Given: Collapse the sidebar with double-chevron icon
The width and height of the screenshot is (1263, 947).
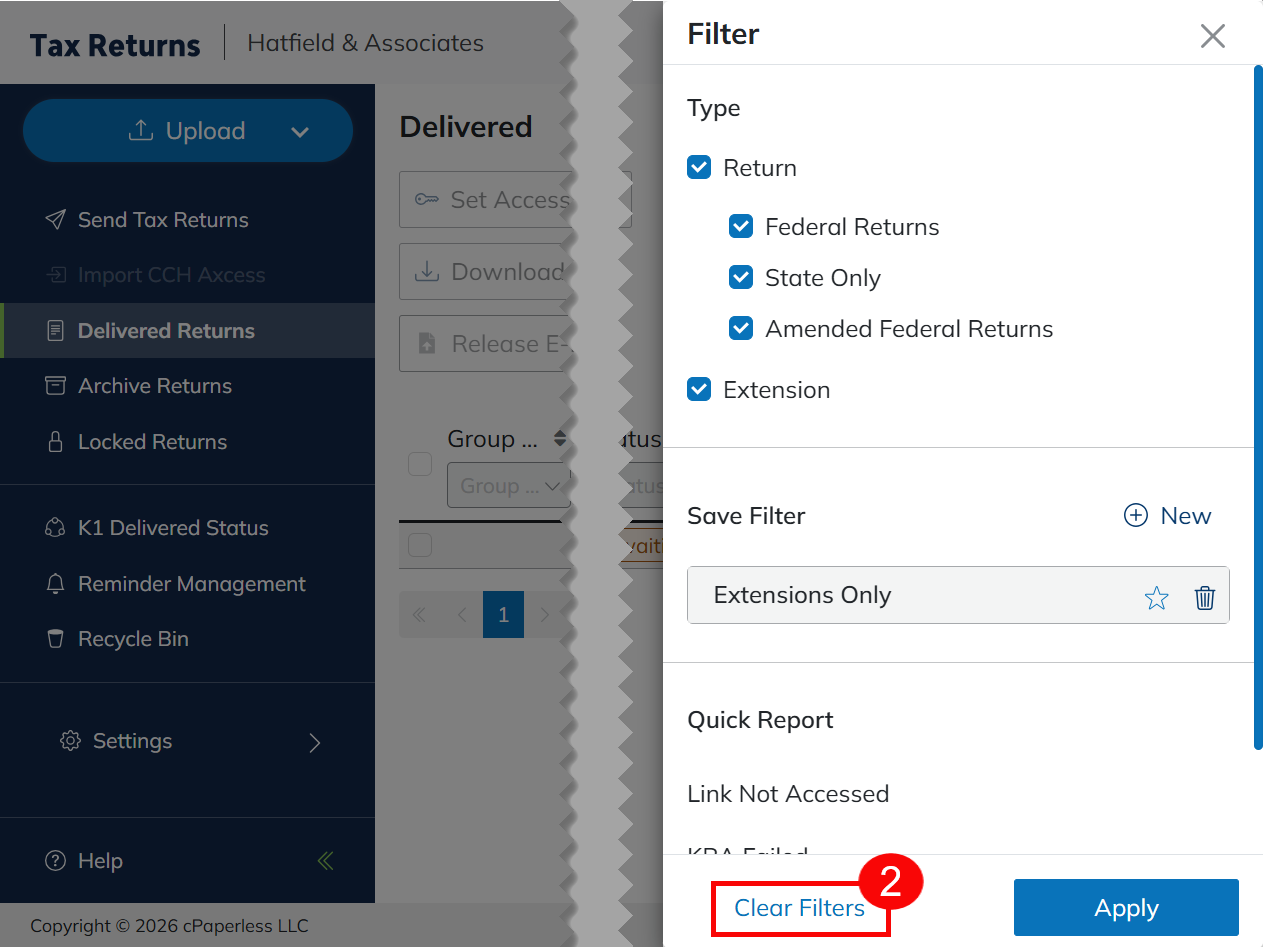Looking at the screenshot, I should (325, 861).
